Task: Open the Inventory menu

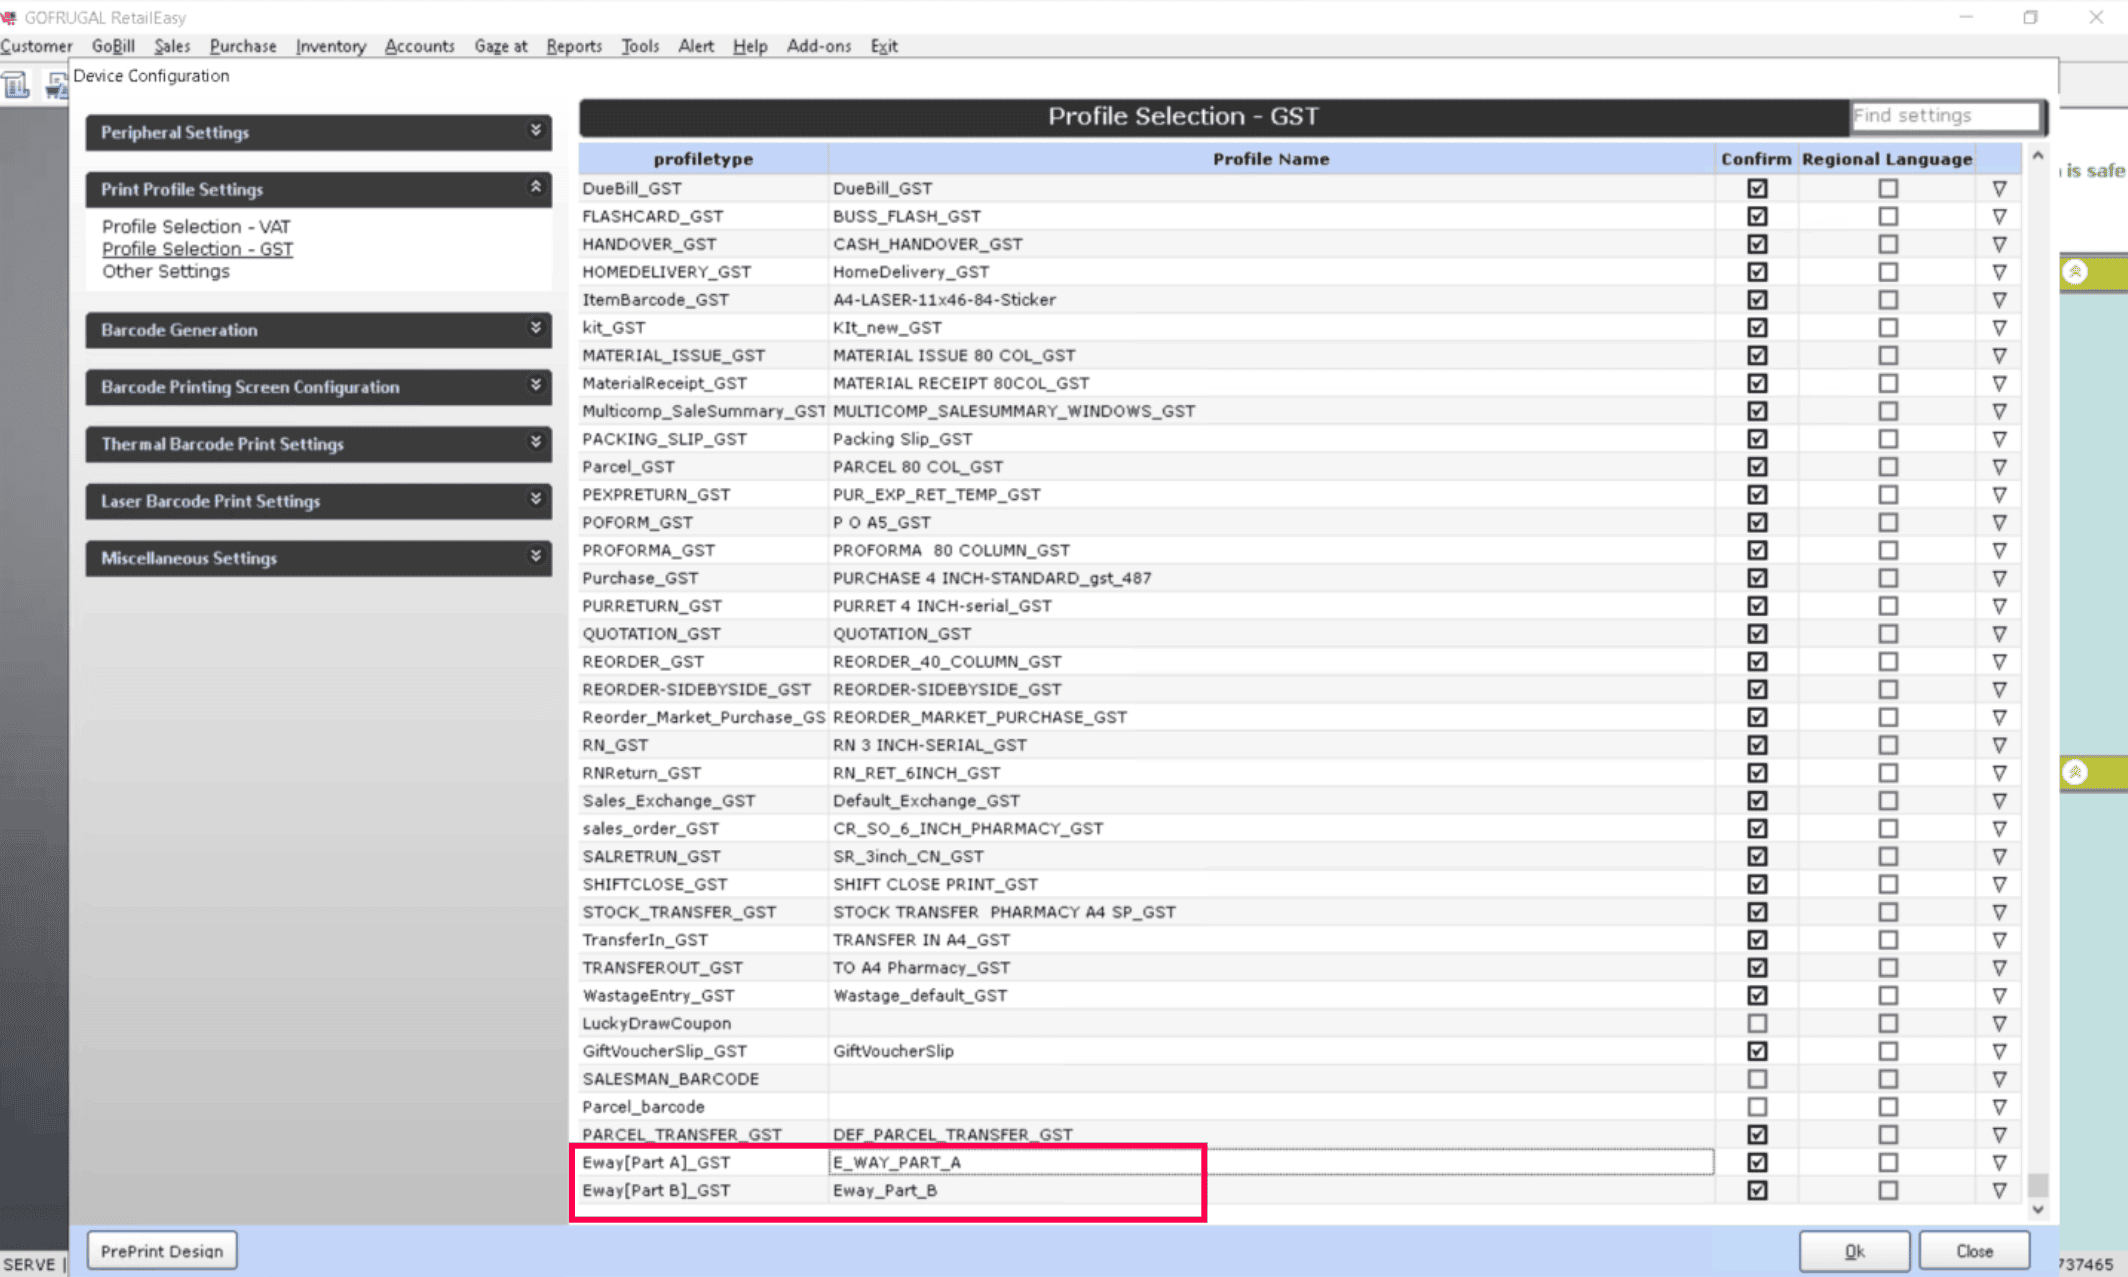Action: [330, 46]
